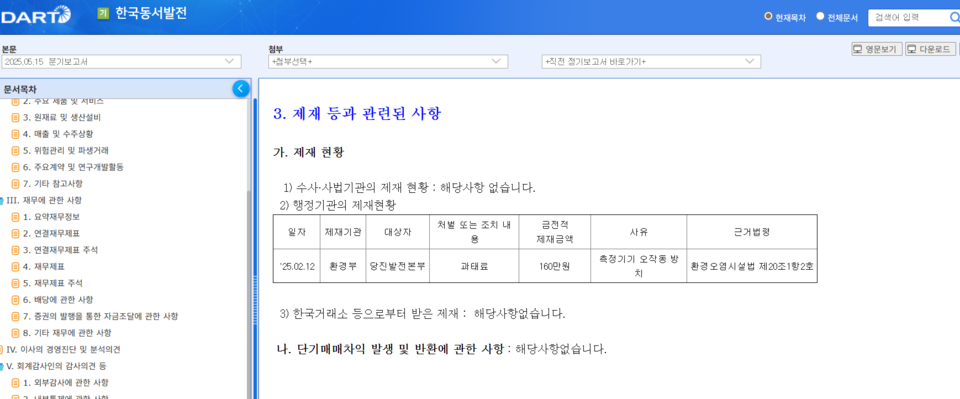Open 2. 연결재무제표 section
960x399 pixels.
pos(51,233)
